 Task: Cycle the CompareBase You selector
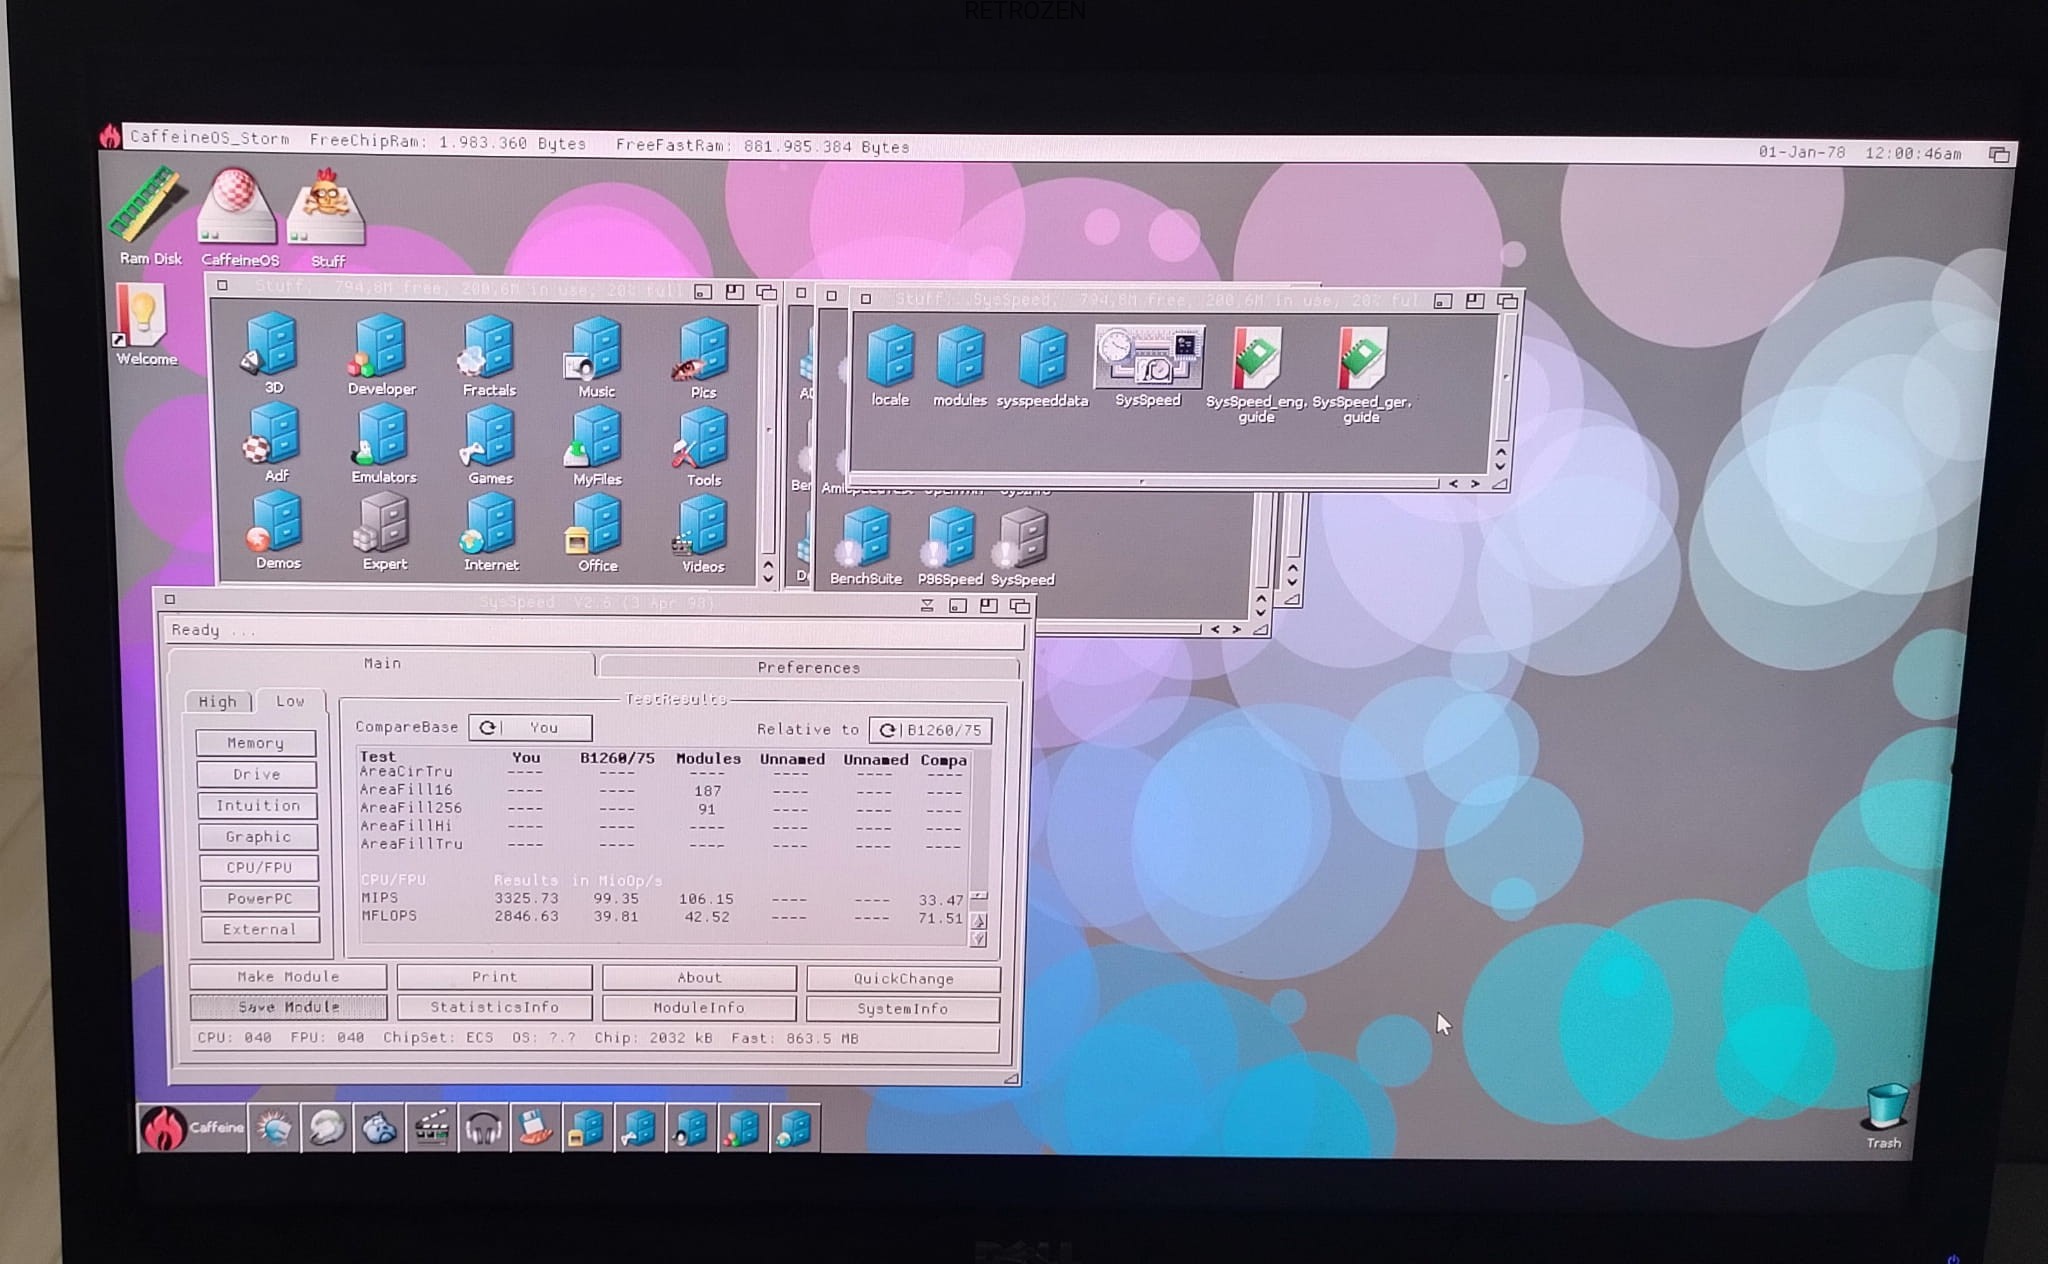(530, 728)
